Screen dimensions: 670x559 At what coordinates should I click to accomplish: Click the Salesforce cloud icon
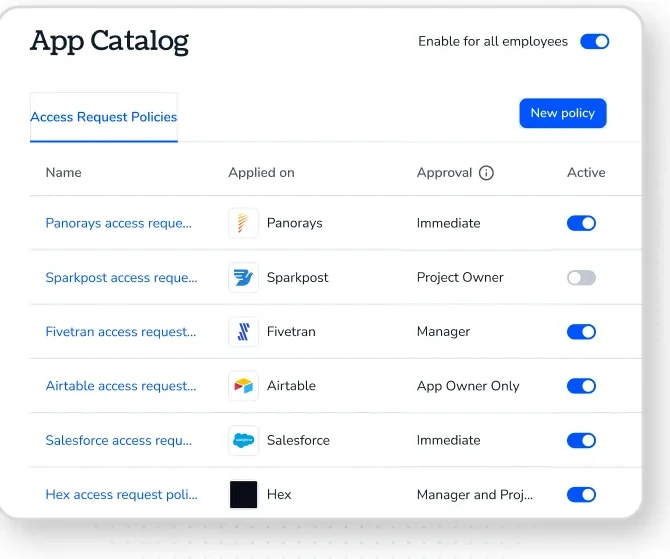click(243, 440)
